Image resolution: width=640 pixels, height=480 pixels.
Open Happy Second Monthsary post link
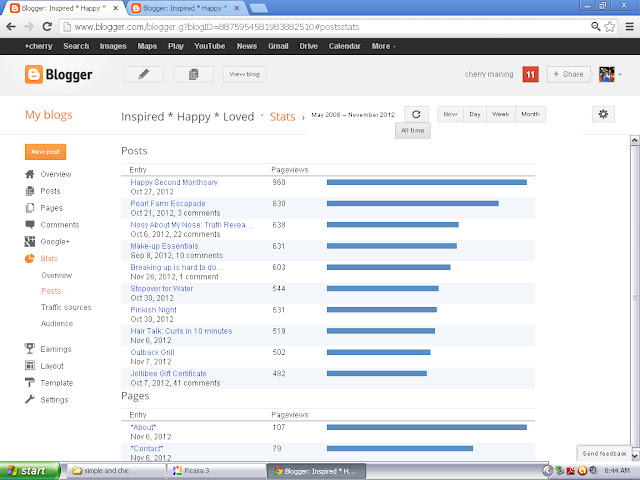coord(174,182)
